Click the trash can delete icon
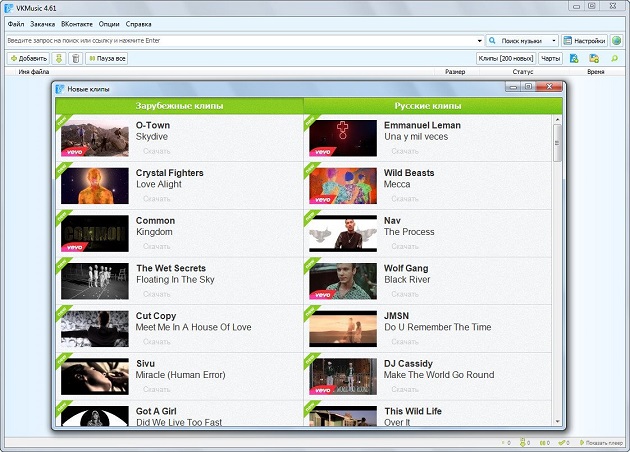The width and height of the screenshot is (630, 452). click(x=75, y=59)
